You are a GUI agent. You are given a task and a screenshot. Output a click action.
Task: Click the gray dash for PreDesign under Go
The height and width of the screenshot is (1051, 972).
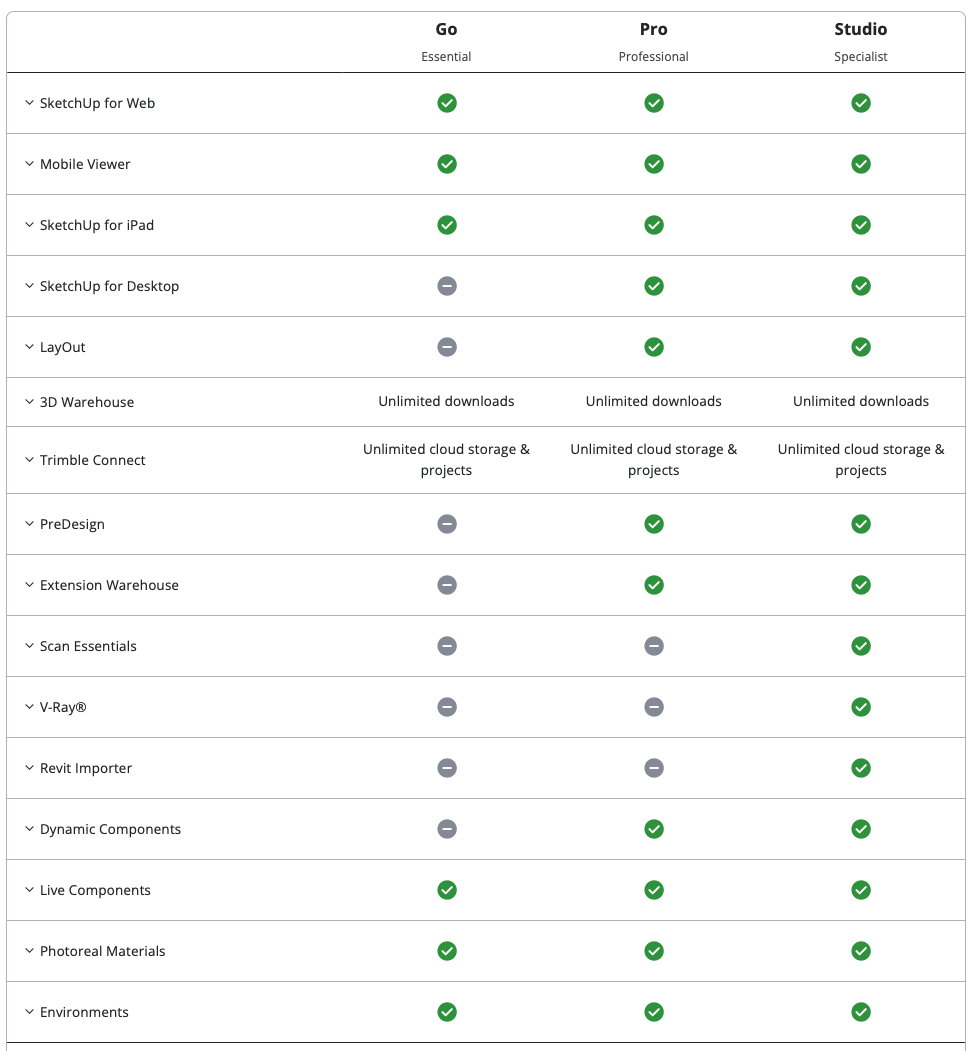click(x=447, y=524)
